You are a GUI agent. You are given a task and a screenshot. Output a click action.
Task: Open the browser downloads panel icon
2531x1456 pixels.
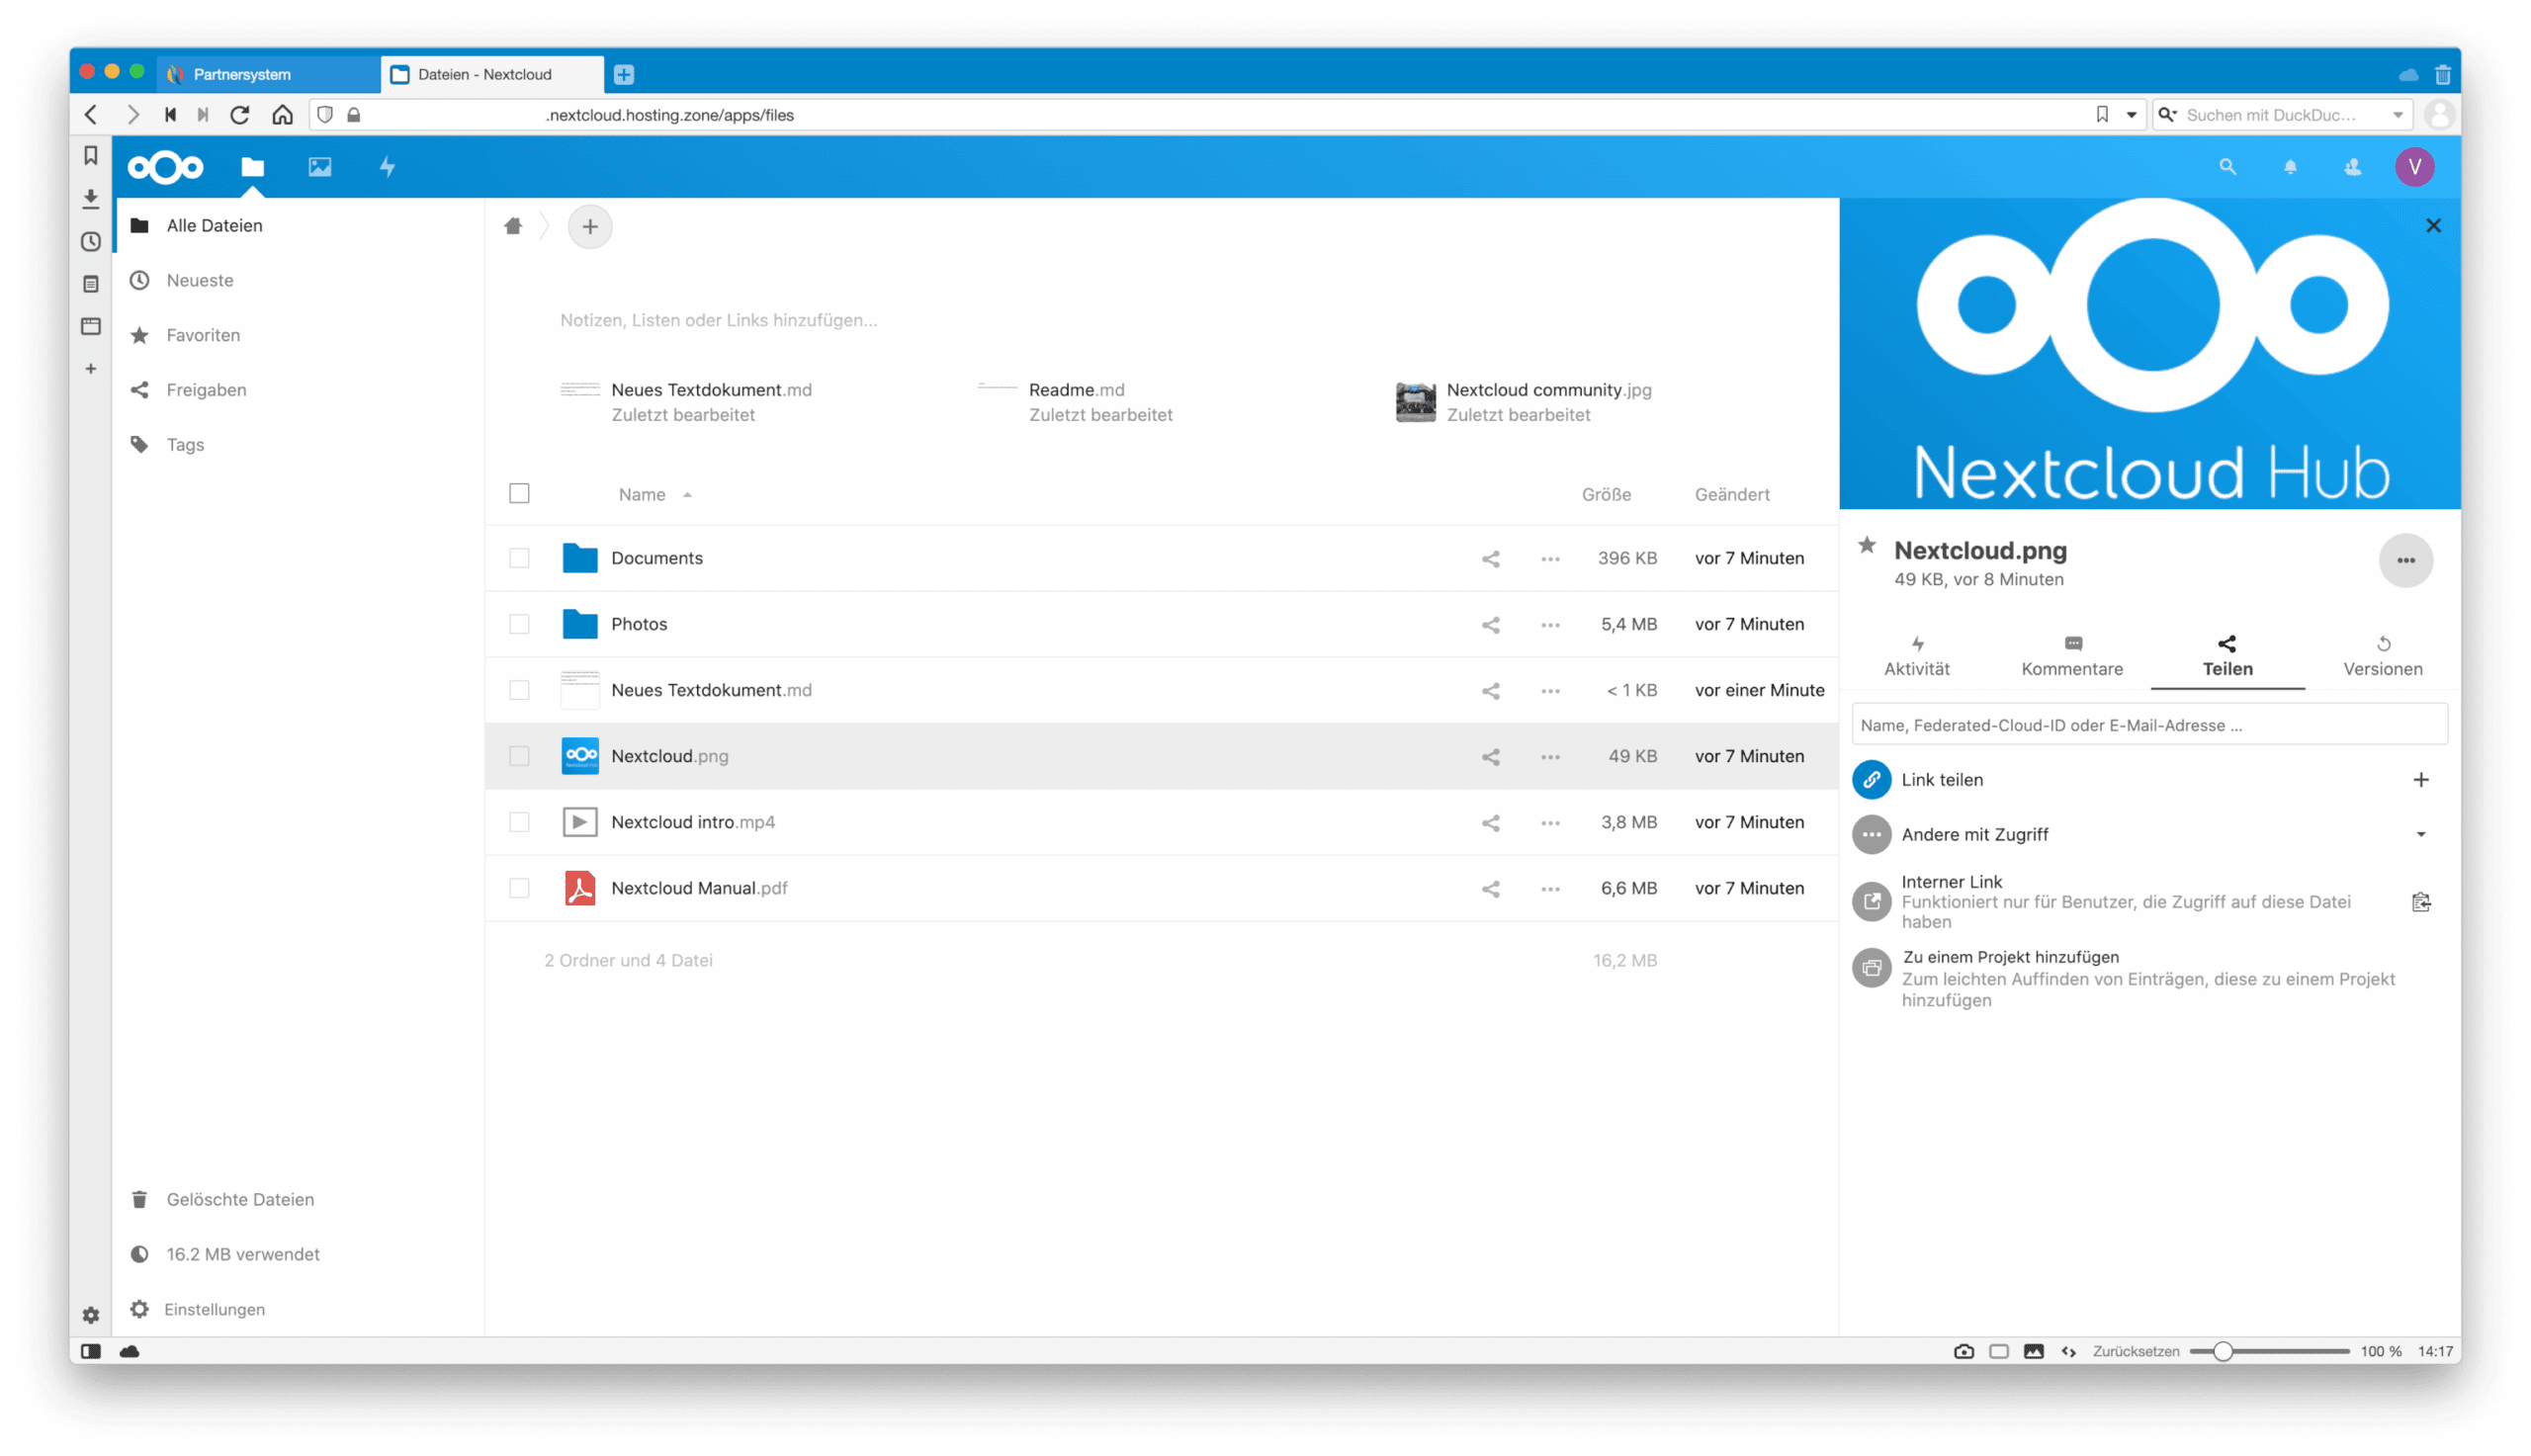coord(91,198)
